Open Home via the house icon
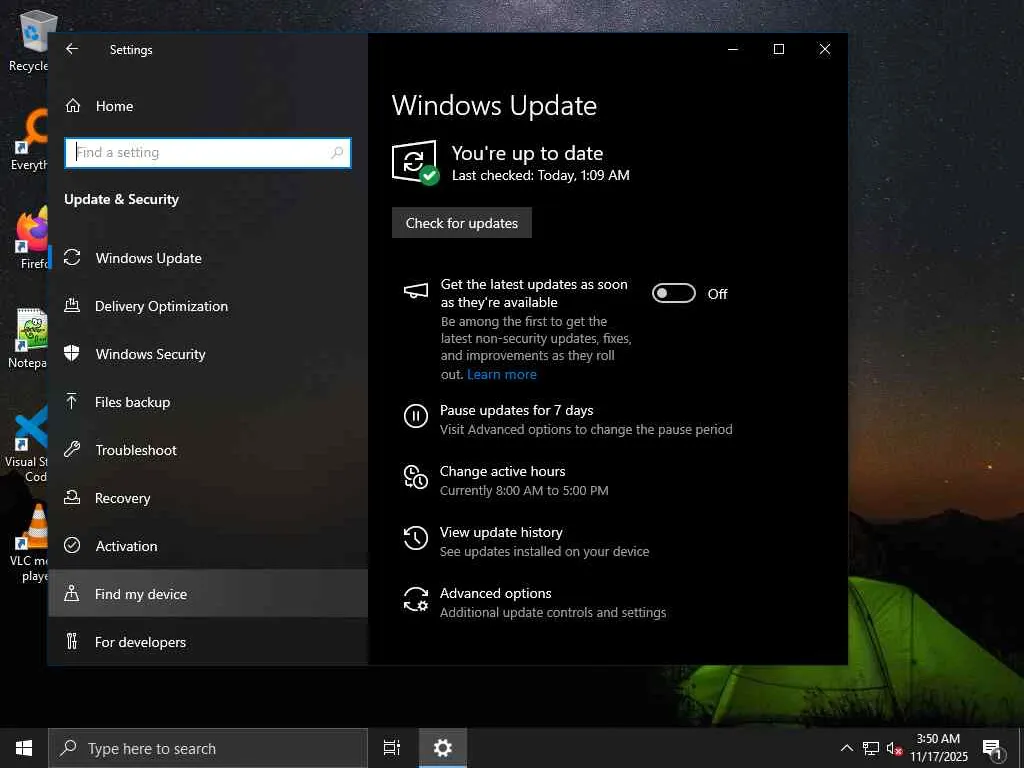The width and height of the screenshot is (1024, 768). point(72,106)
